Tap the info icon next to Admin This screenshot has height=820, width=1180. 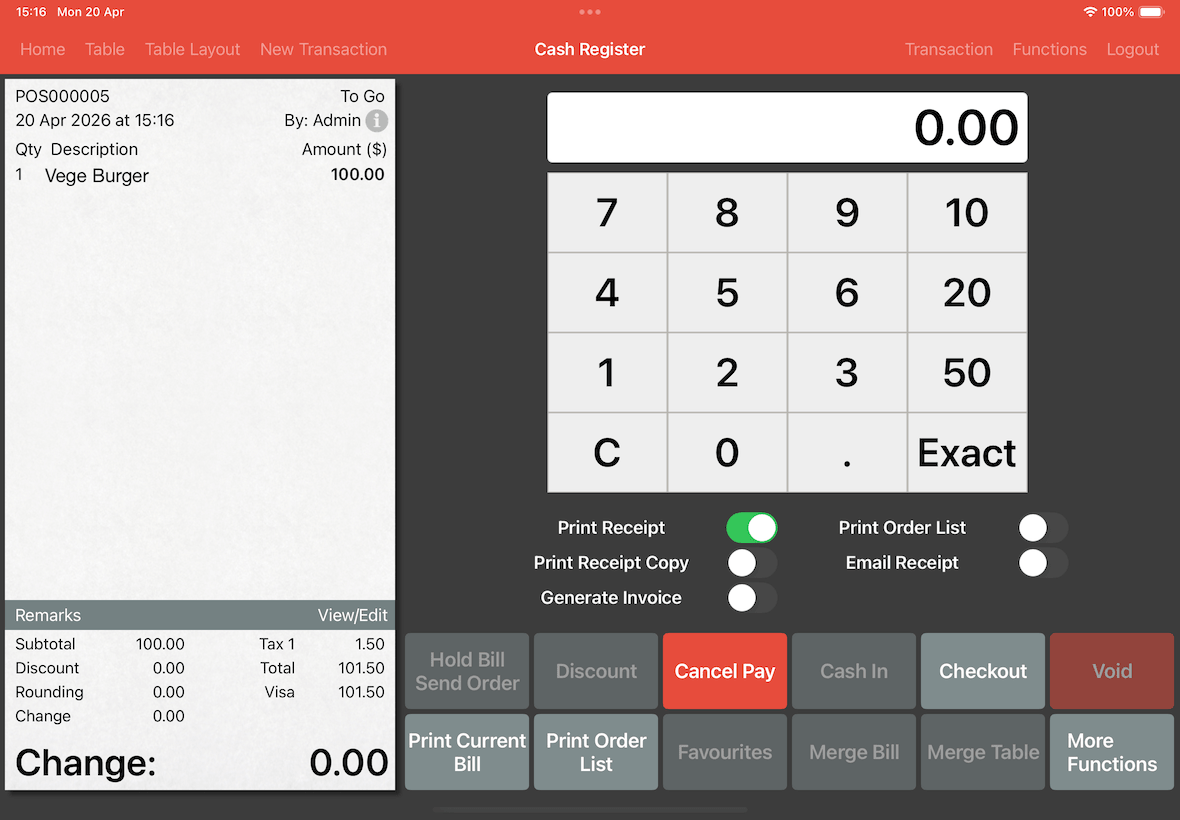pyautogui.click(x=376, y=120)
